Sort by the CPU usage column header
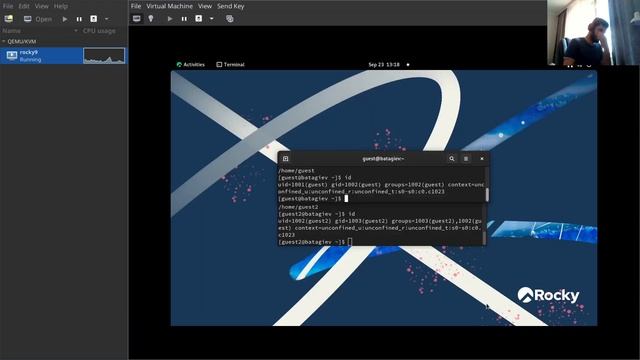This screenshot has width=640, height=360. tap(99, 31)
